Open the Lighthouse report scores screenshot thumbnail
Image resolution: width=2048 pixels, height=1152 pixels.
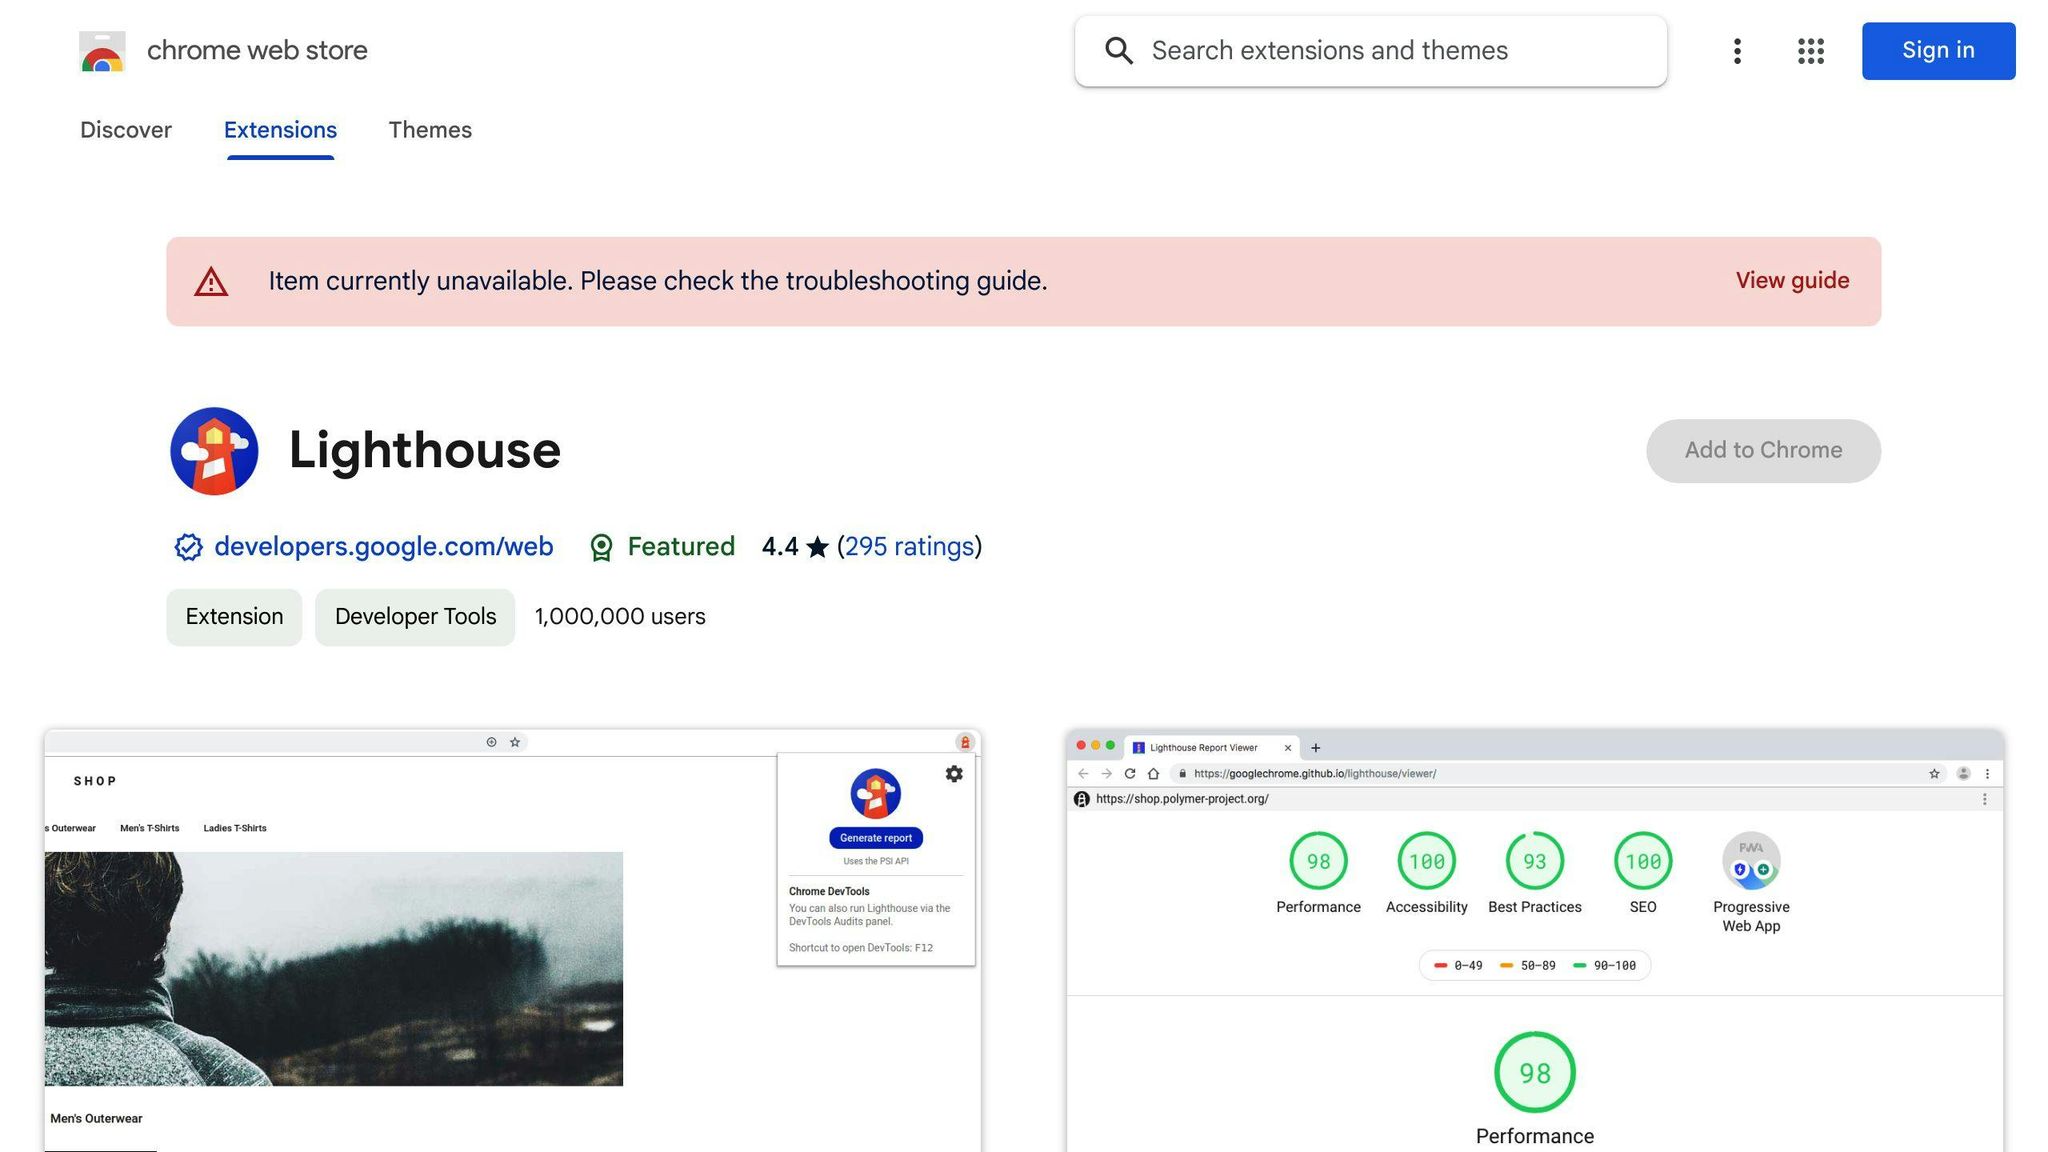(x=1534, y=940)
